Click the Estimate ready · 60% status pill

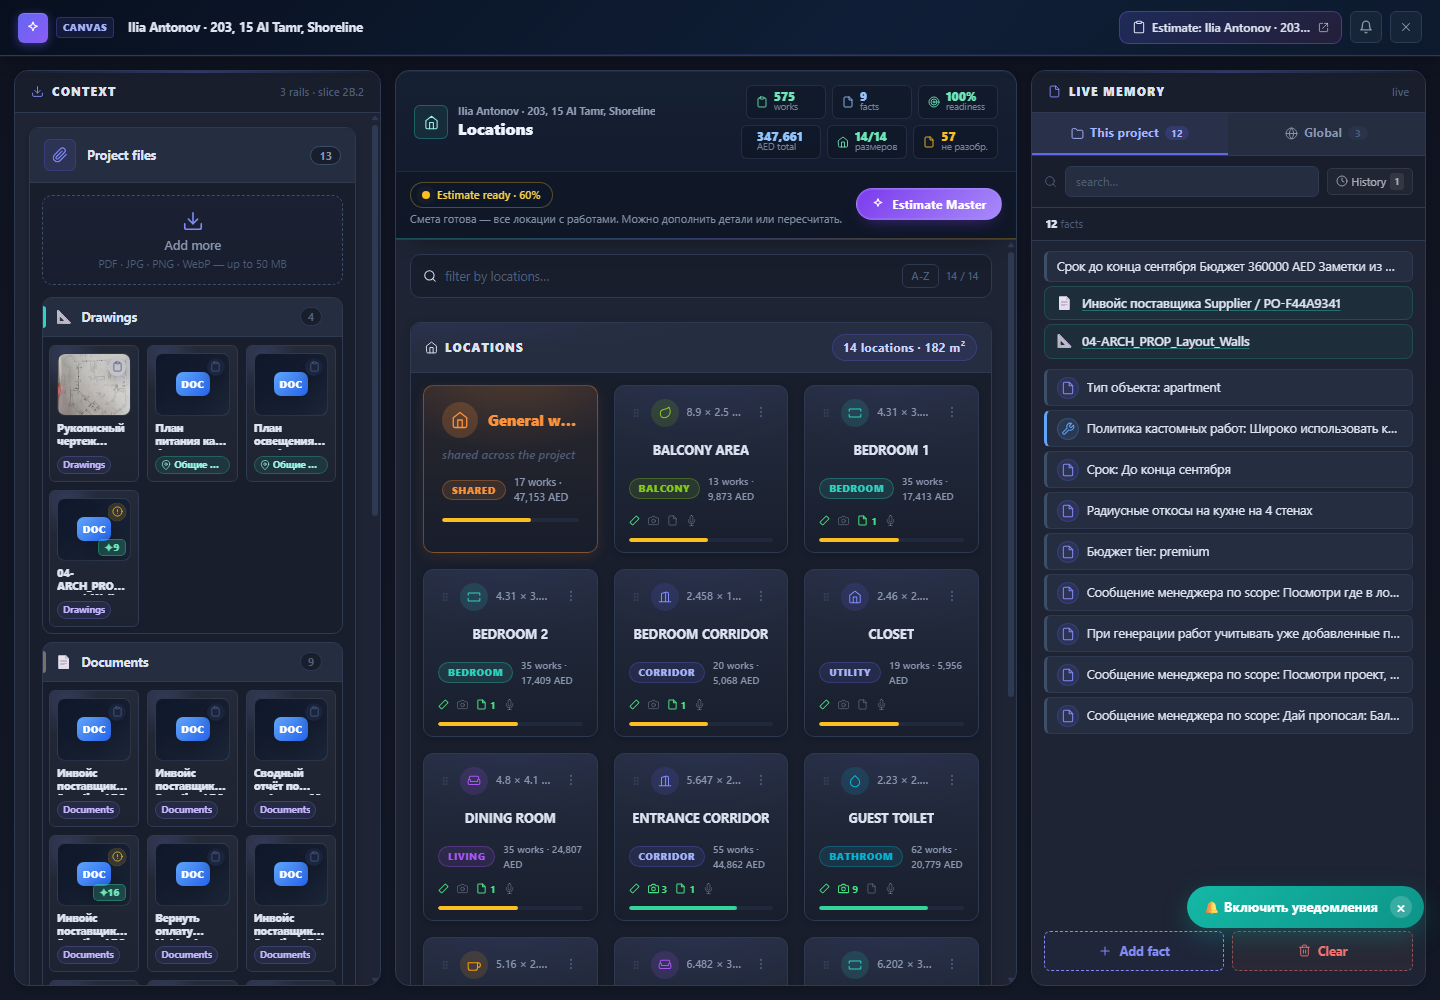click(481, 195)
